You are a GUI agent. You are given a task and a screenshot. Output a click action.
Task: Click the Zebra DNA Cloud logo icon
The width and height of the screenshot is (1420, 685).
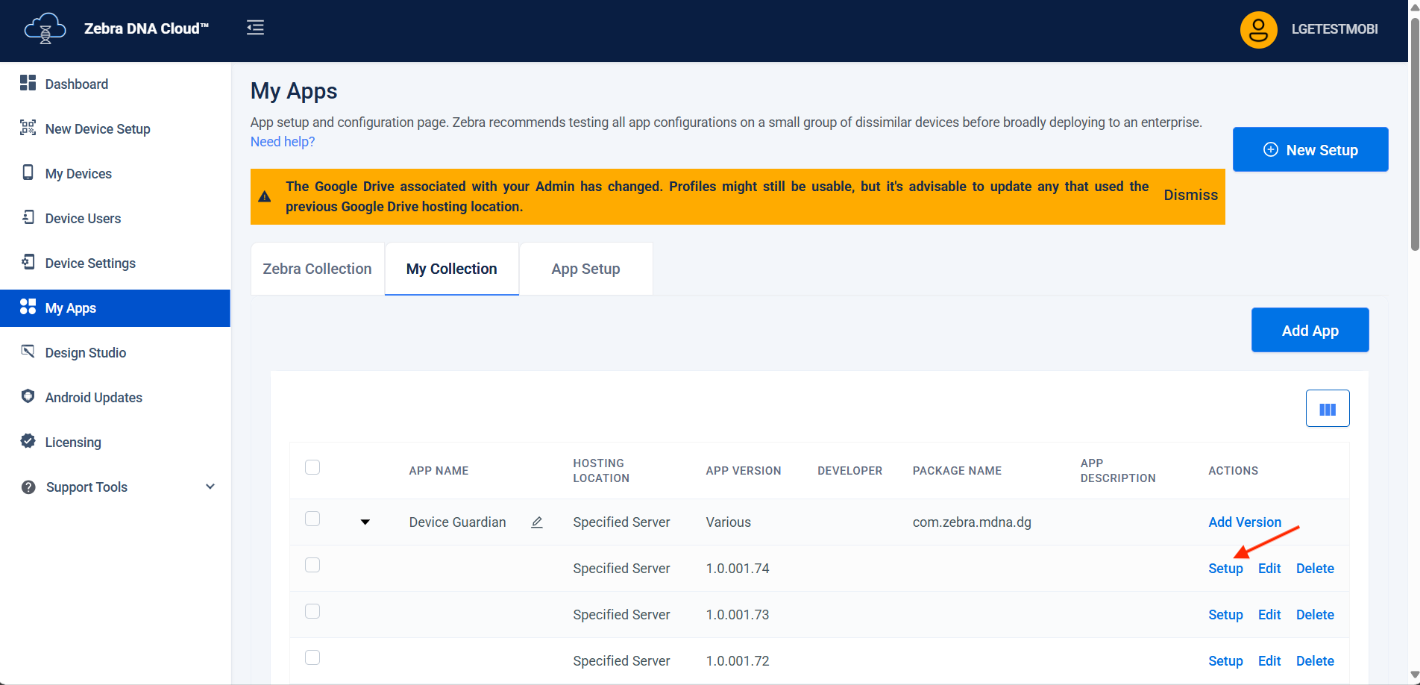[45, 30]
